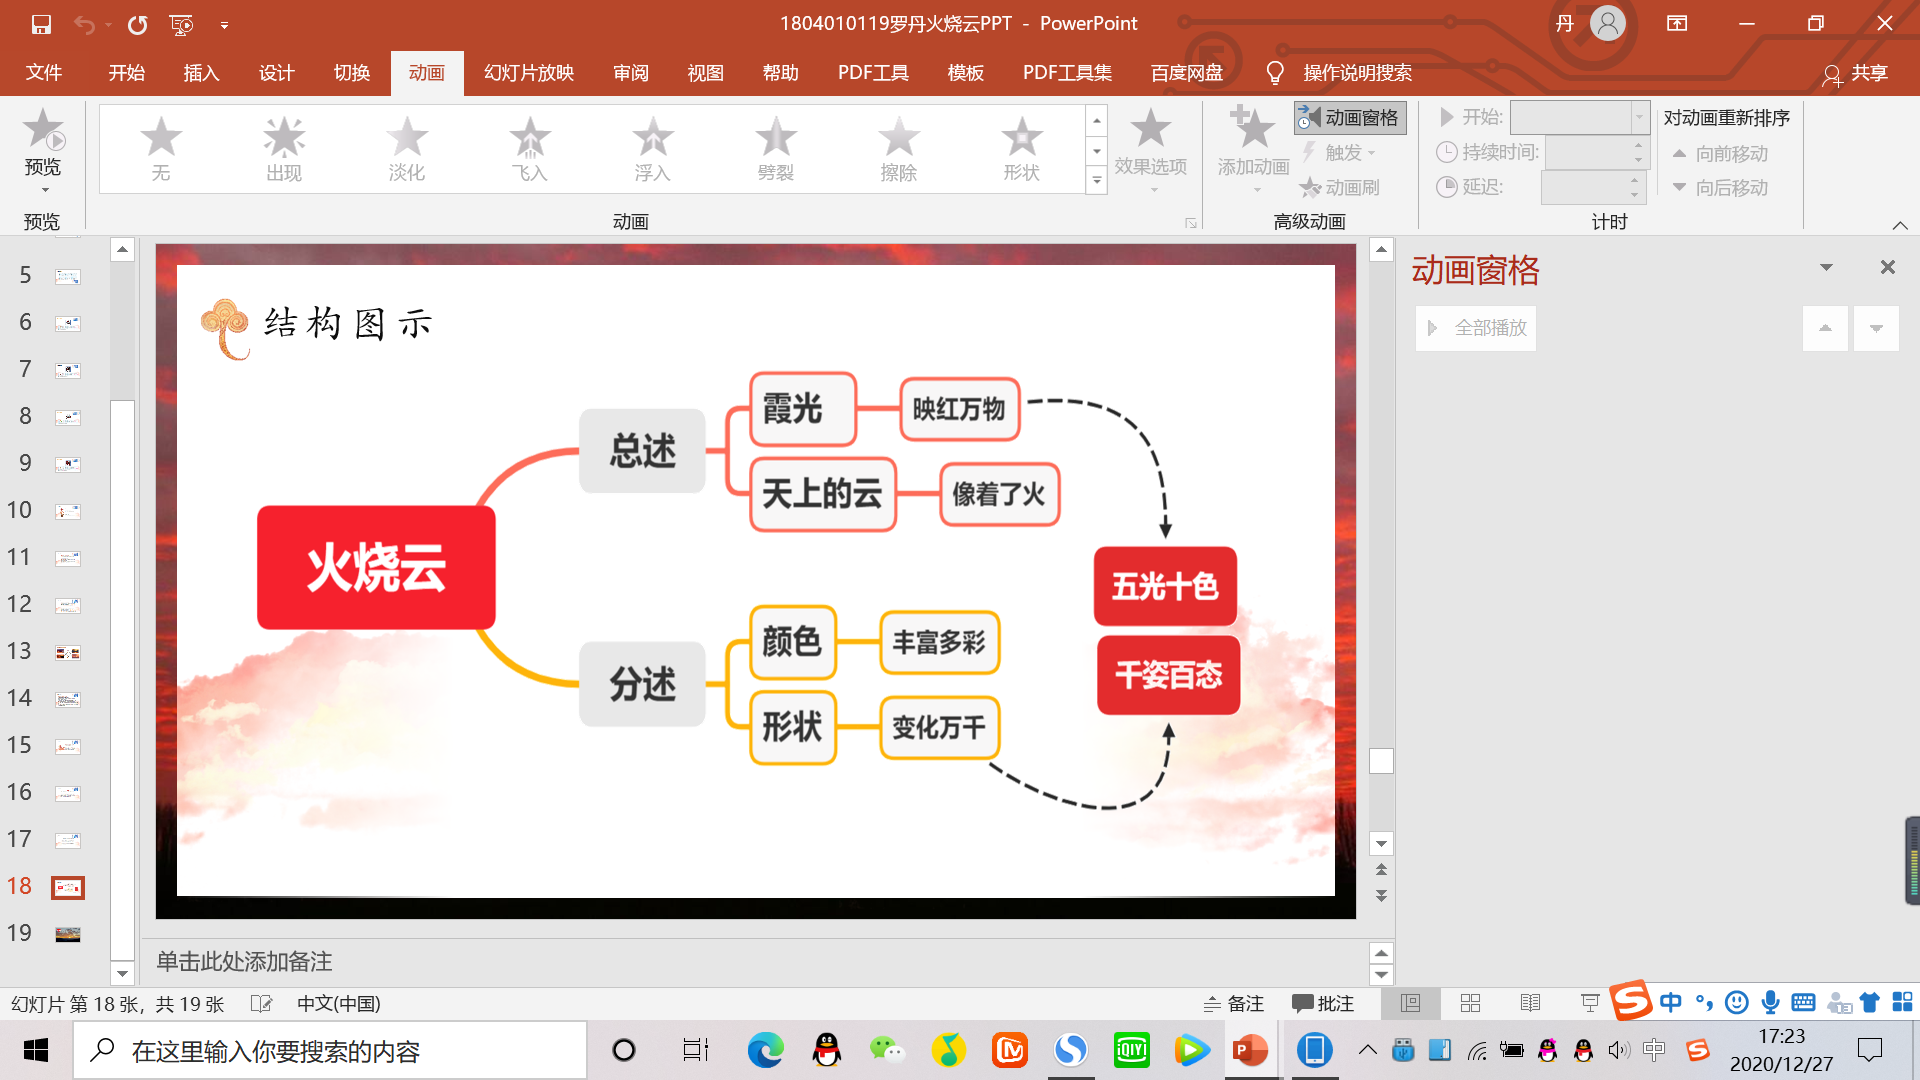This screenshot has height=1080, width=1920.
Task: Click the spell check icon in status bar
Action: click(x=261, y=1003)
